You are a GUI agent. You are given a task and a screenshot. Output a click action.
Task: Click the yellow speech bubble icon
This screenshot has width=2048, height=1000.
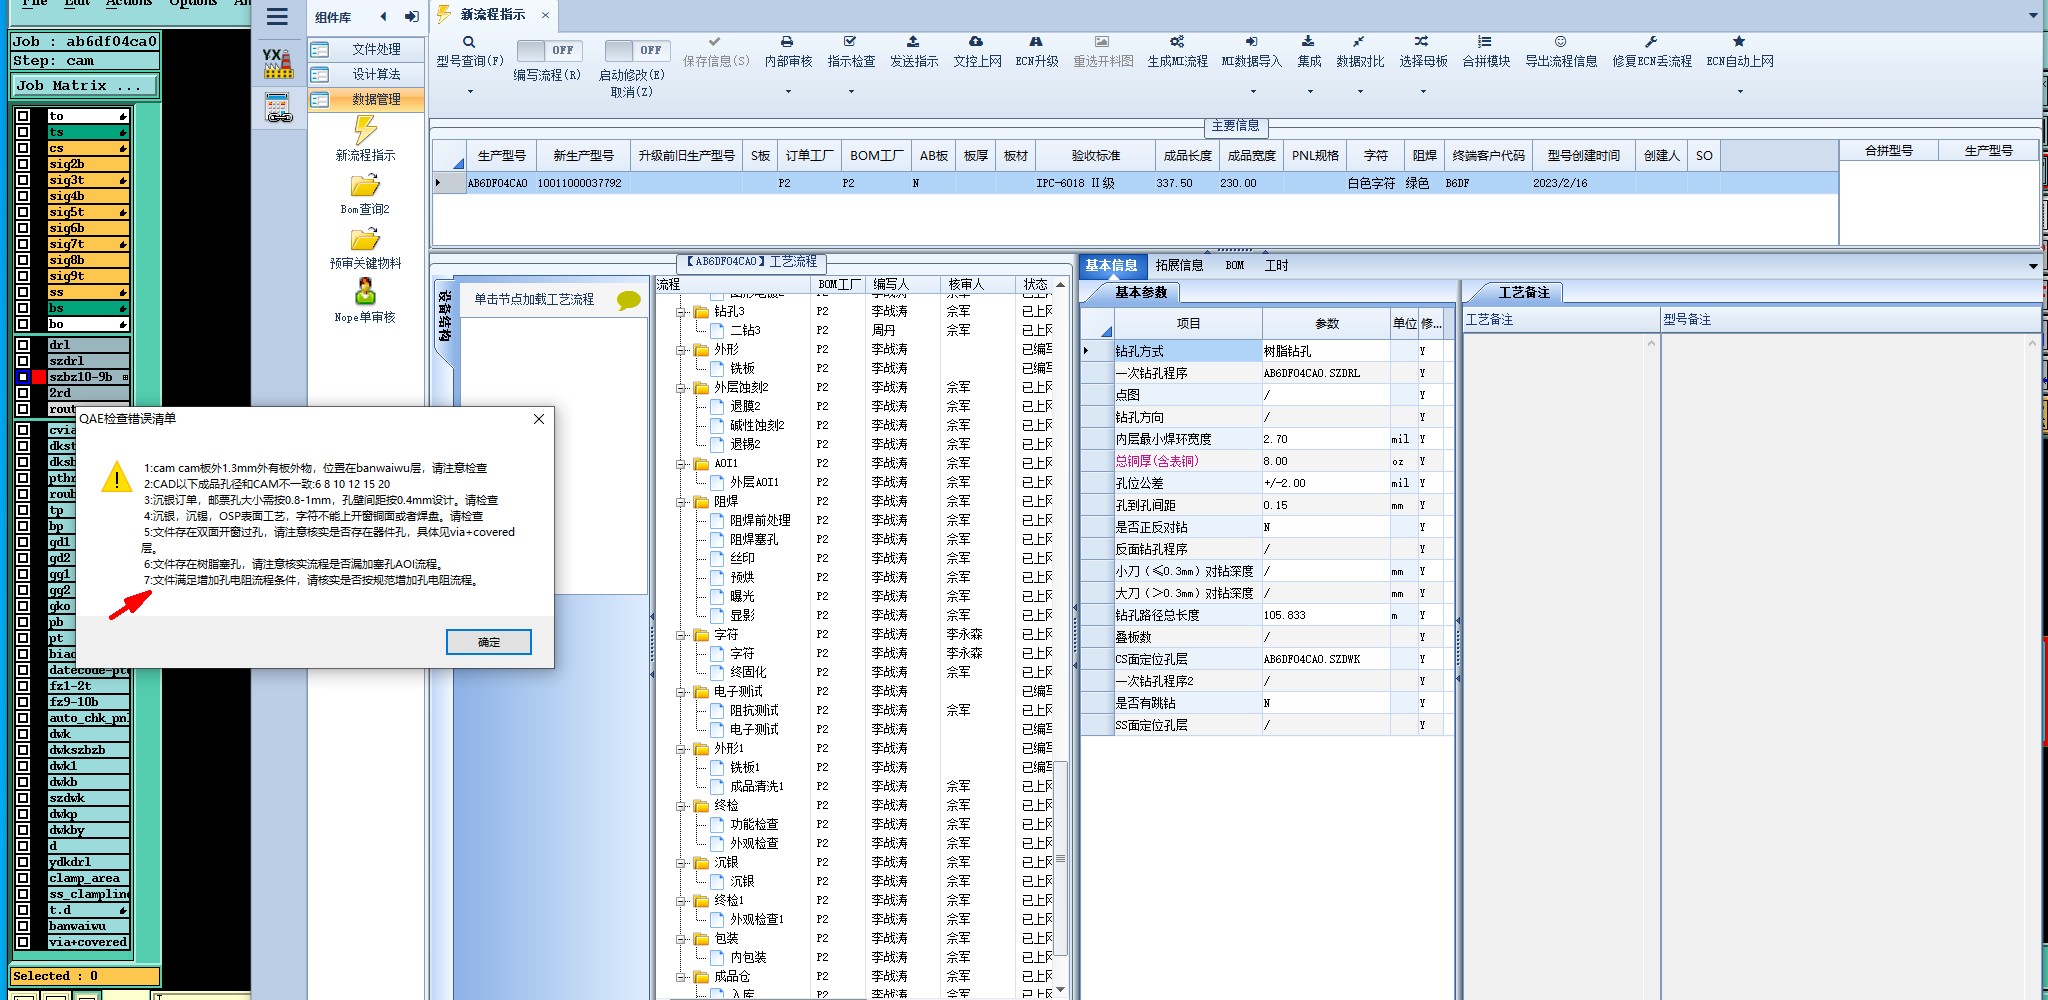pyautogui.click(x=629, y=300)
